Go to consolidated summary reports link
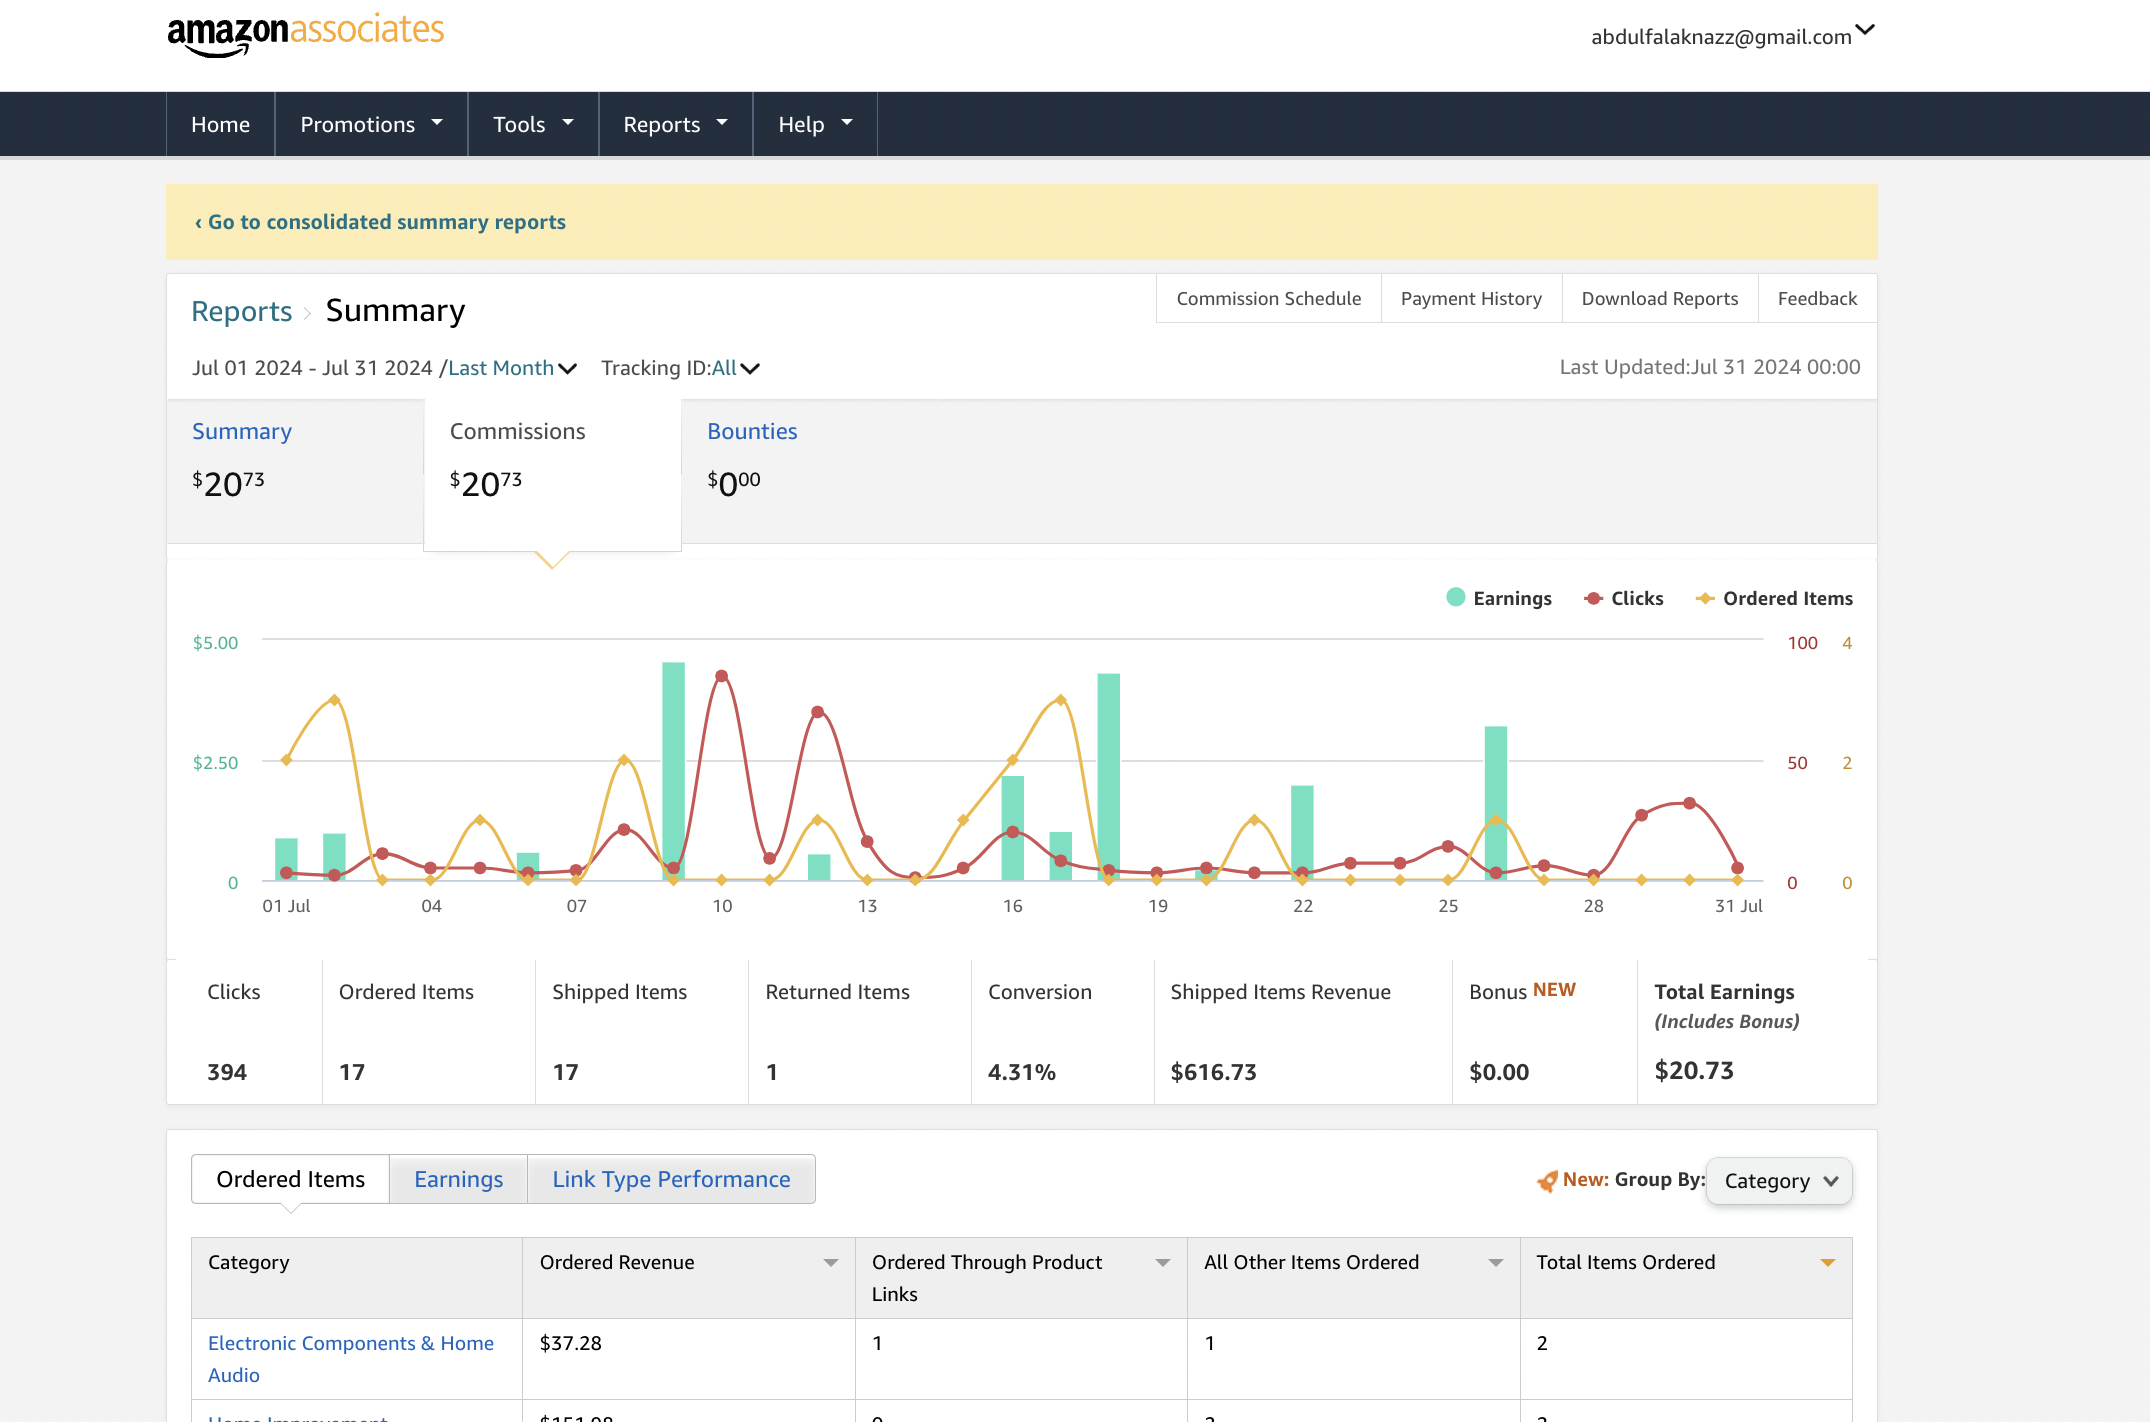 click(x=380, y=222)
